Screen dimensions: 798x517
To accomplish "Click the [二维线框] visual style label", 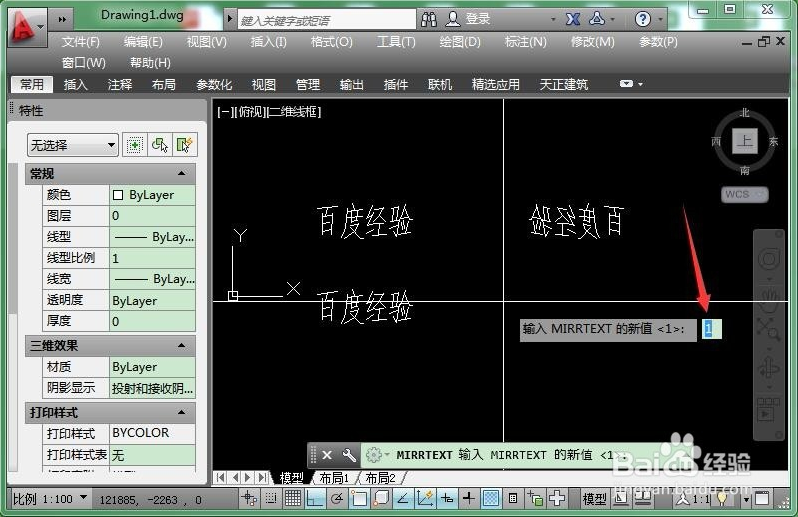I will click(294, 112).
